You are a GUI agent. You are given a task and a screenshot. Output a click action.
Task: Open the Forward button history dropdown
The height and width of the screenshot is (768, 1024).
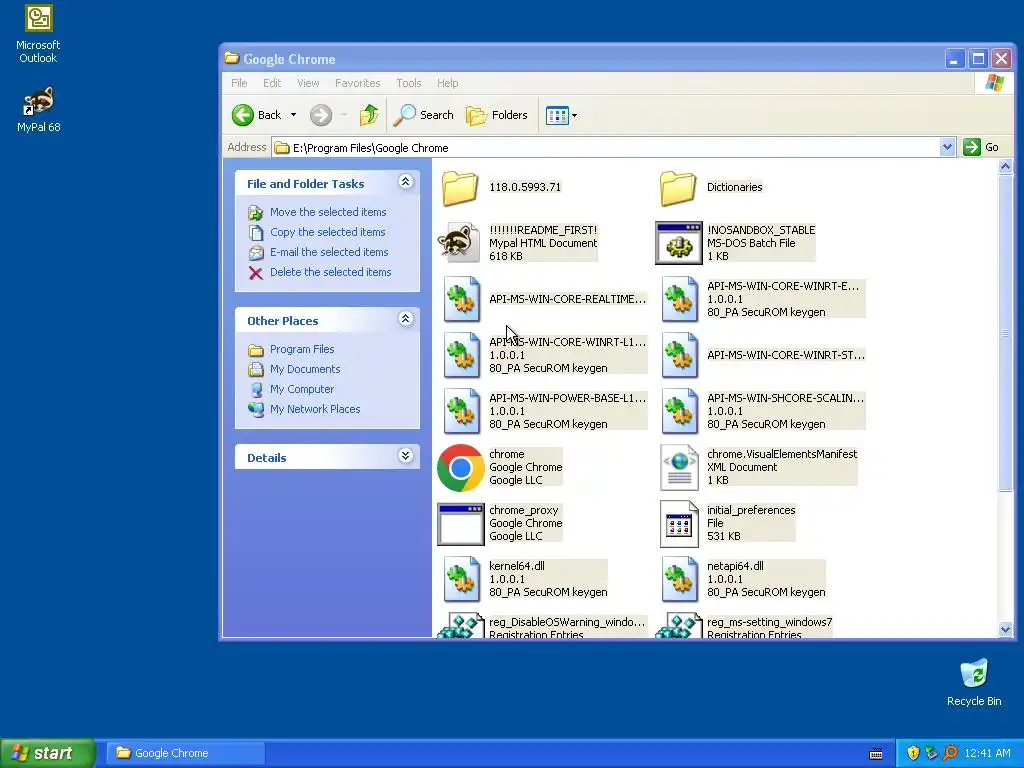click(344, 115)
